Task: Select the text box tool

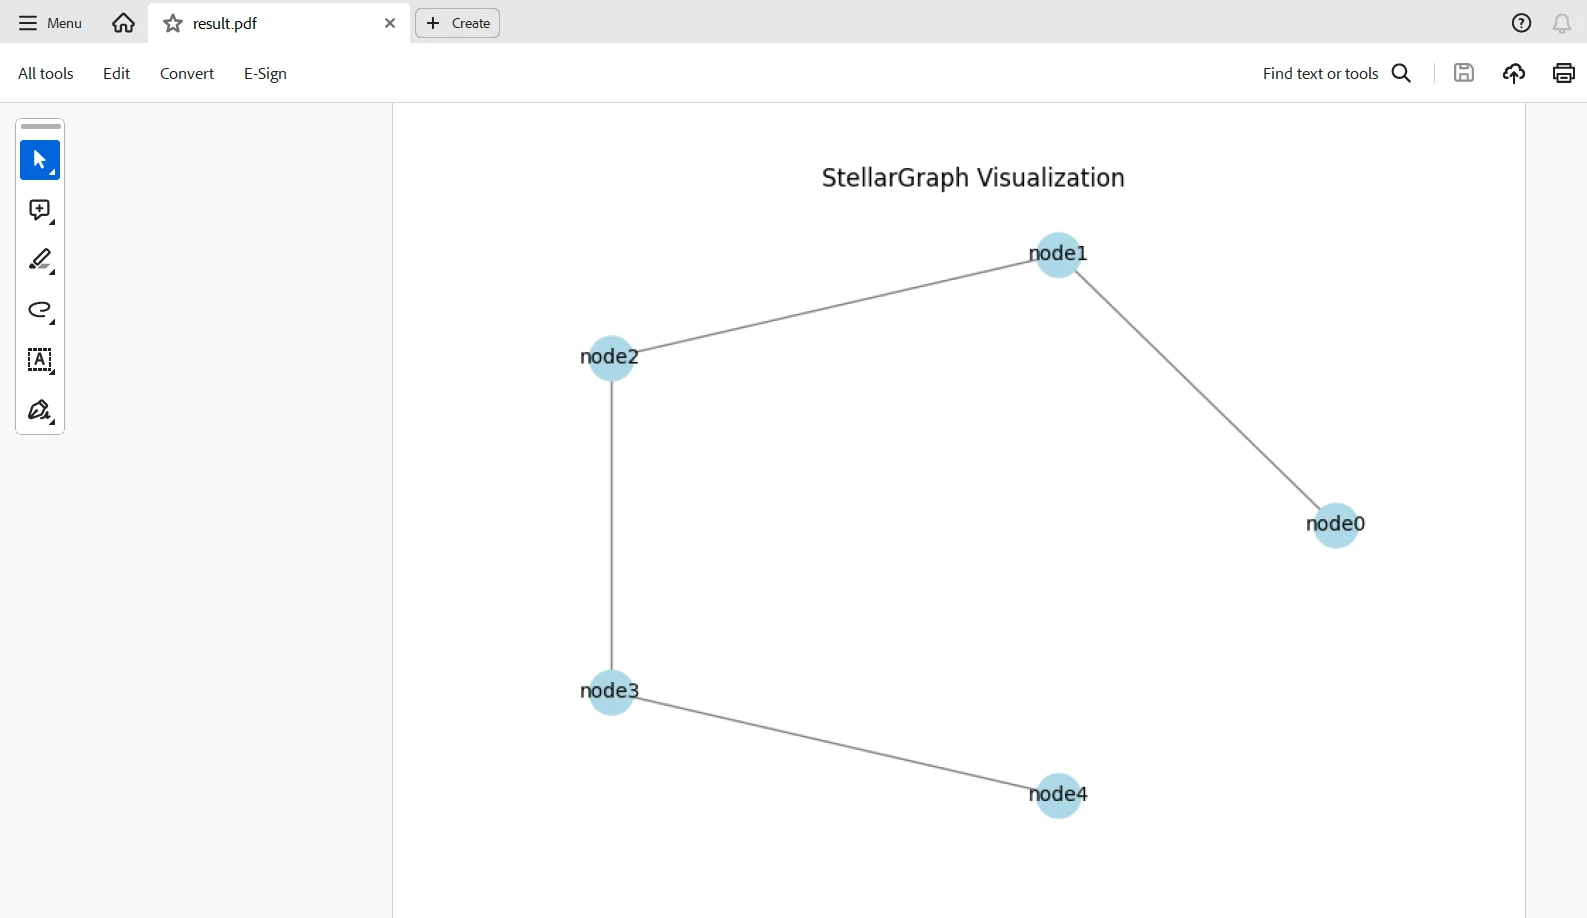Action: click(40, 360)
